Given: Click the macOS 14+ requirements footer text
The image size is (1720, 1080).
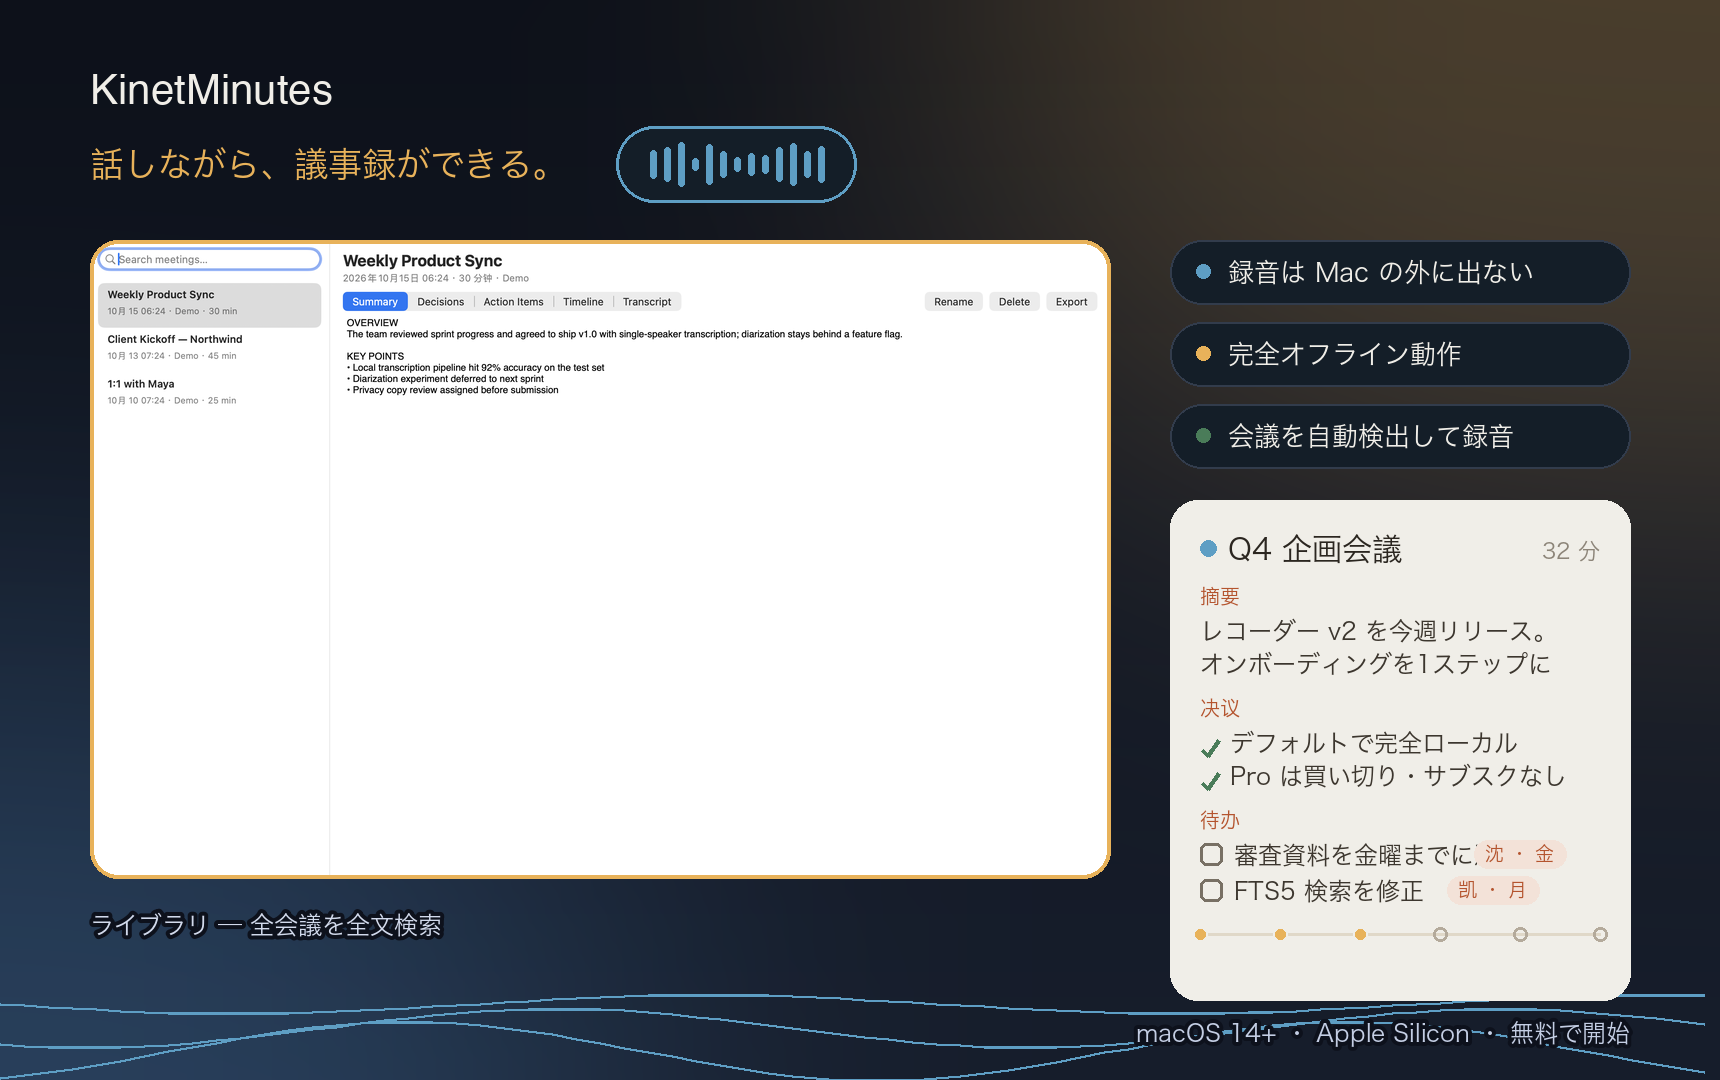Looking at the screenshot, I should pos(1383,1033).
